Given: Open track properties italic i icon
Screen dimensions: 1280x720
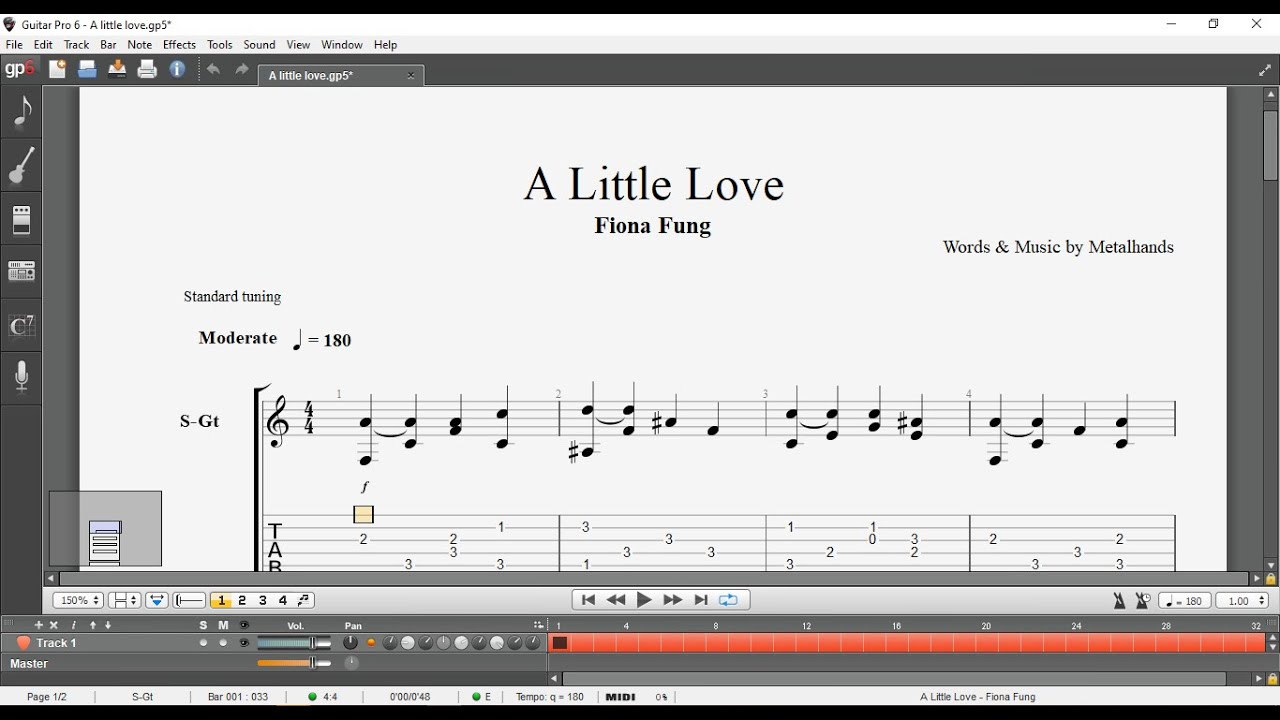Looking at the screenshot, I should click(x=73, y=625).
